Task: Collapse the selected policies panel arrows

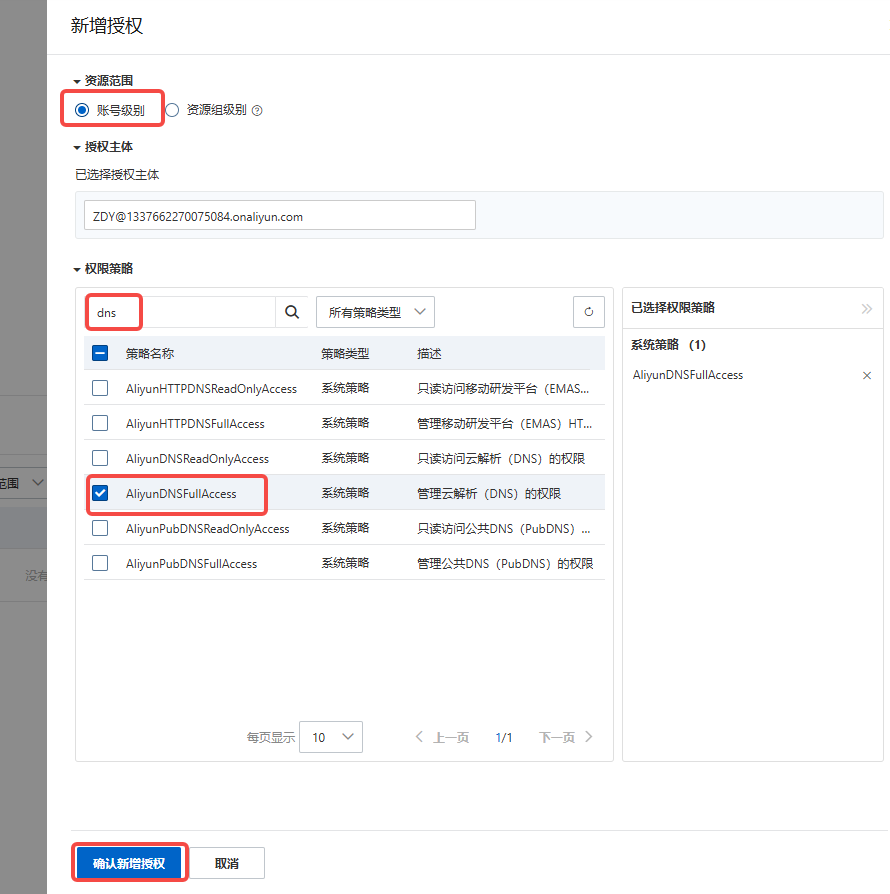Action: (x=866, y=309)
